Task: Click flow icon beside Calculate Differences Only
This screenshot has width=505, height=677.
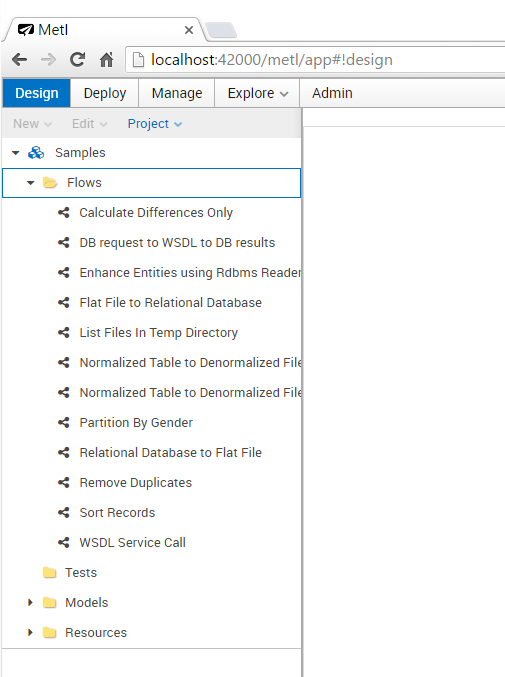Action: click(64, 212)
